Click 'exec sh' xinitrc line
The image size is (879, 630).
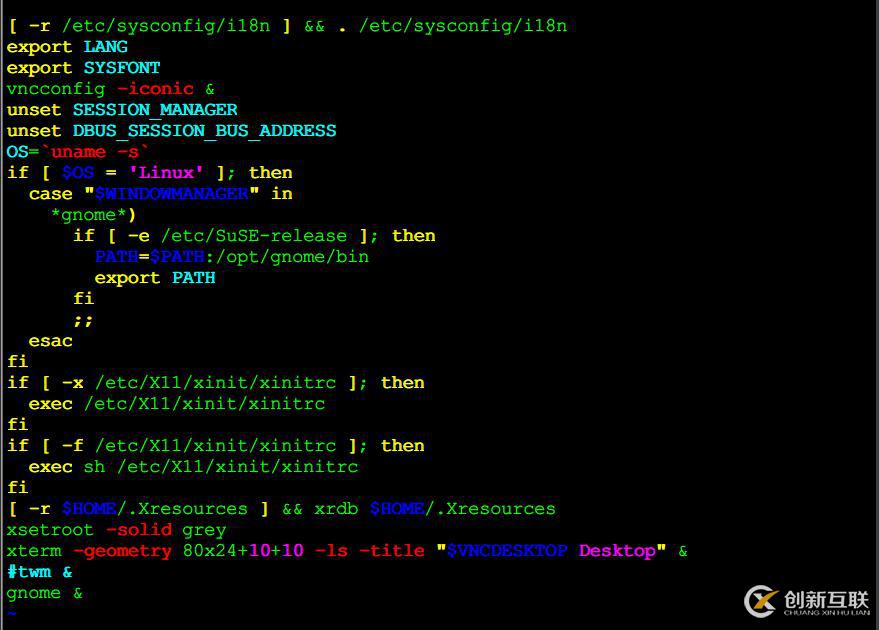pos(193,467)
